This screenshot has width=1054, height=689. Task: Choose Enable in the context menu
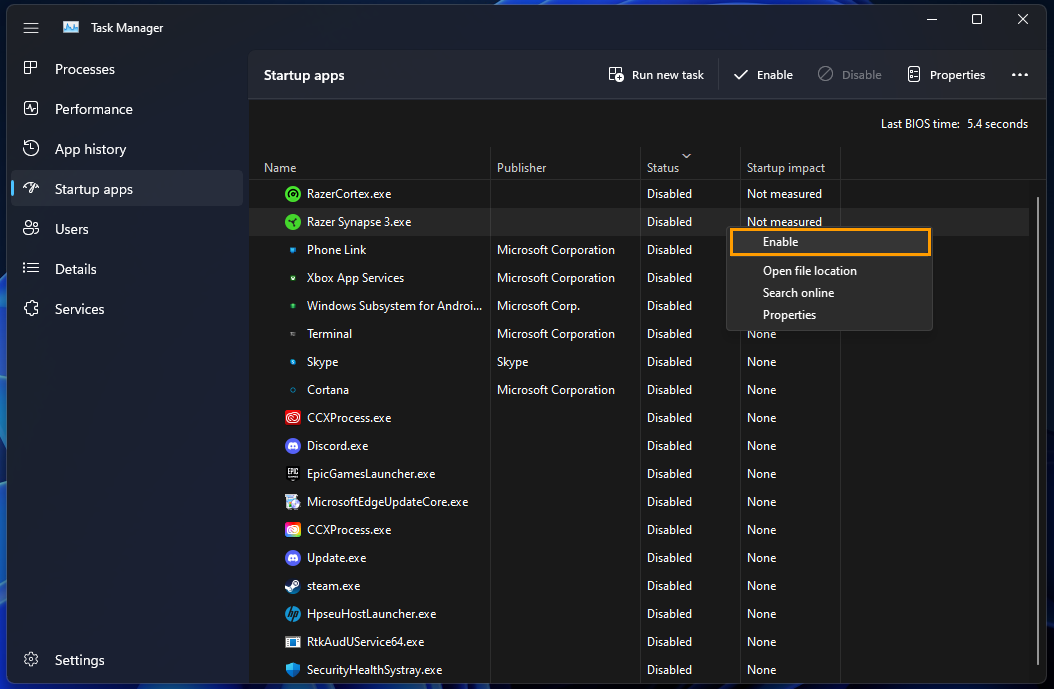[x=830, y=242]
